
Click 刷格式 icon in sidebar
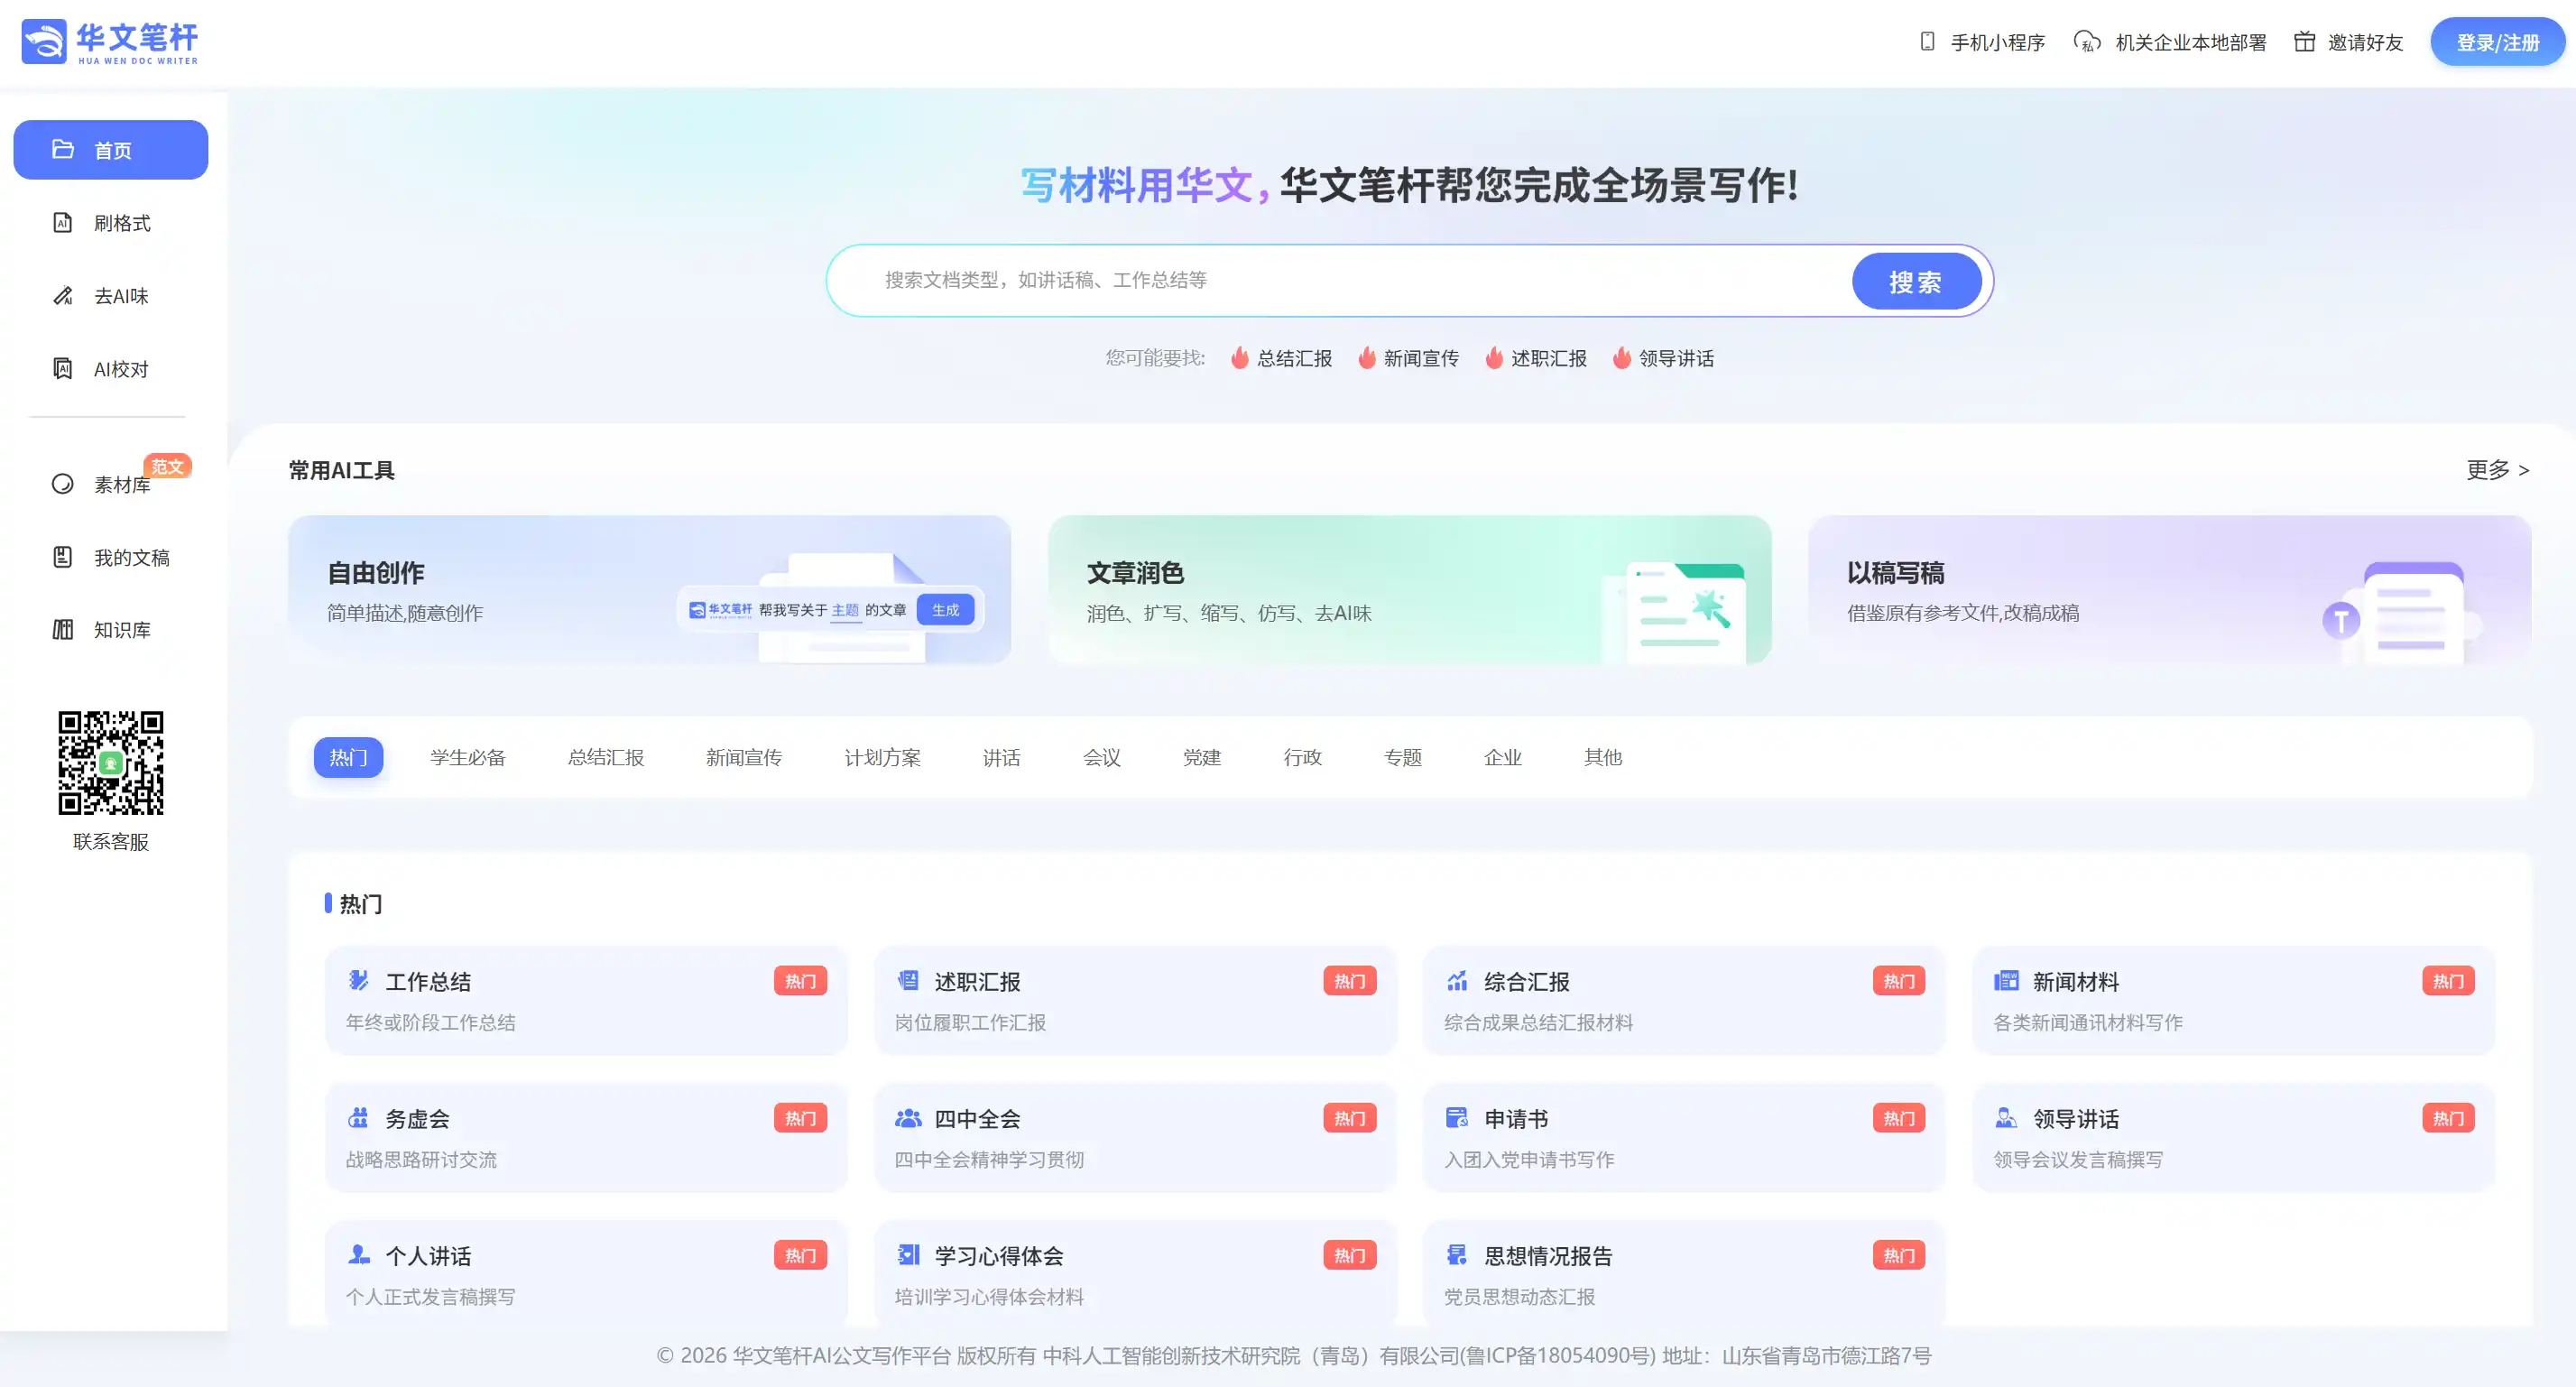[x=63, y=222]
